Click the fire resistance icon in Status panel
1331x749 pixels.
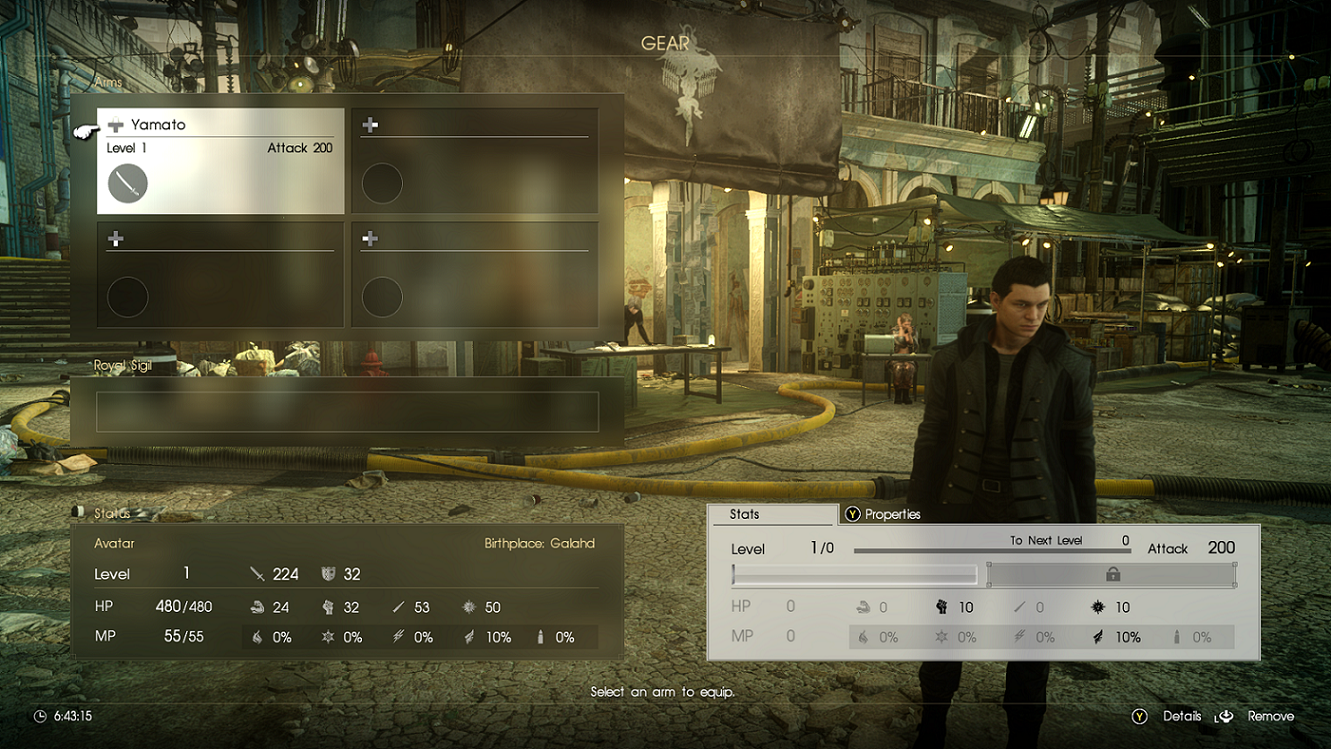coord(257,637)
